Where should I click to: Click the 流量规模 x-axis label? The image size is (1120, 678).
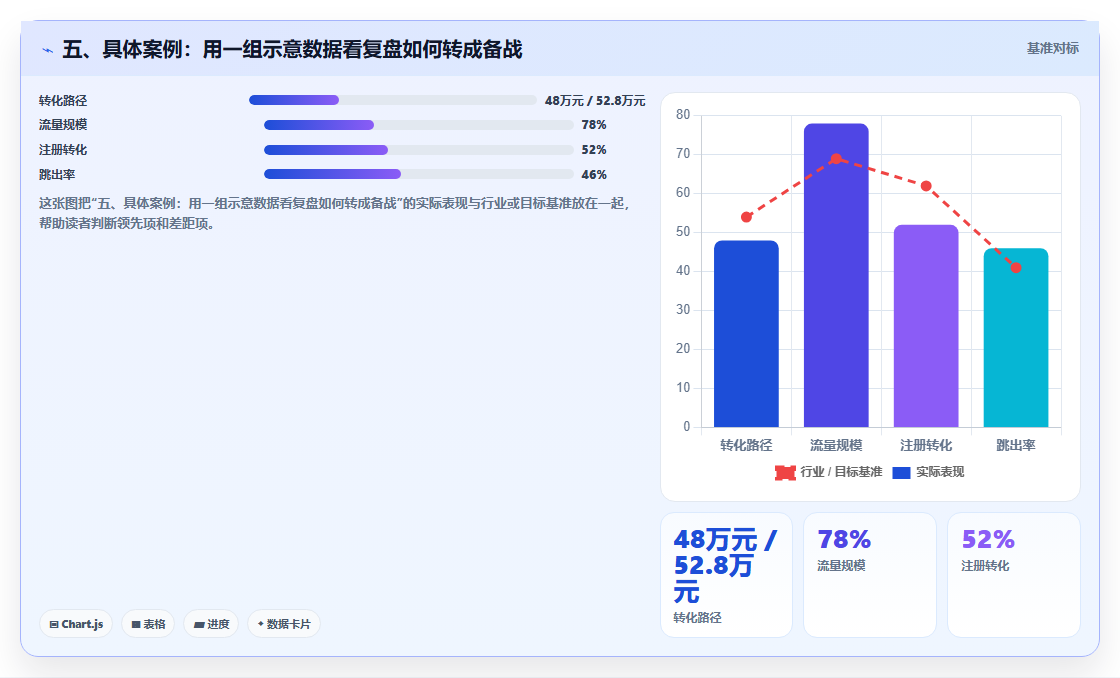coord(836,445)
